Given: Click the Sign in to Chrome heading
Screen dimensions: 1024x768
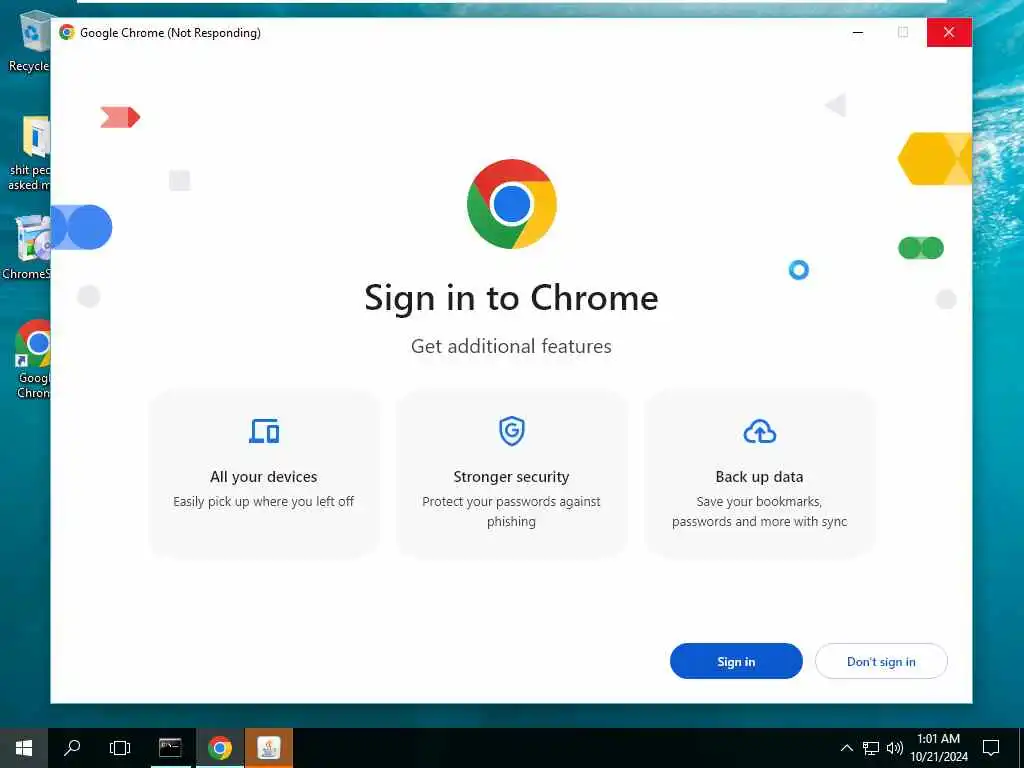Looking at the screenshot, I should point(511,298).
